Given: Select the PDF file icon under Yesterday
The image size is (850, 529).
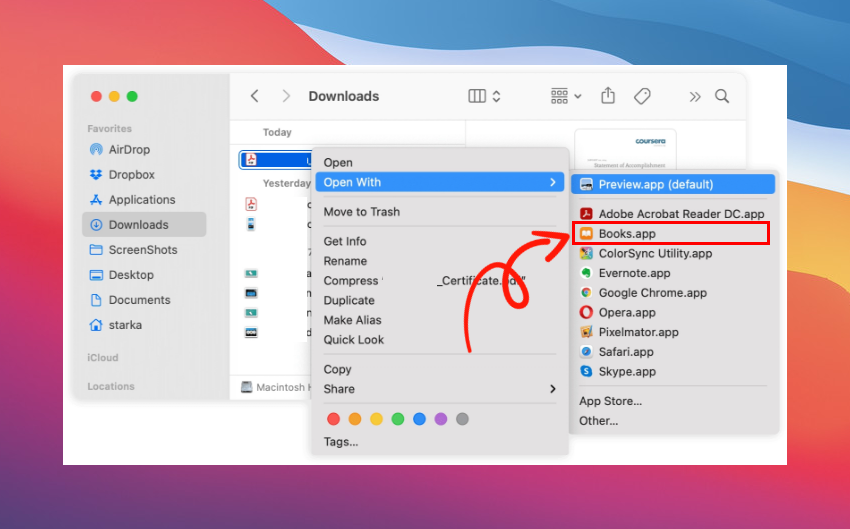Looking at the screenshot, I should (251, 204).
